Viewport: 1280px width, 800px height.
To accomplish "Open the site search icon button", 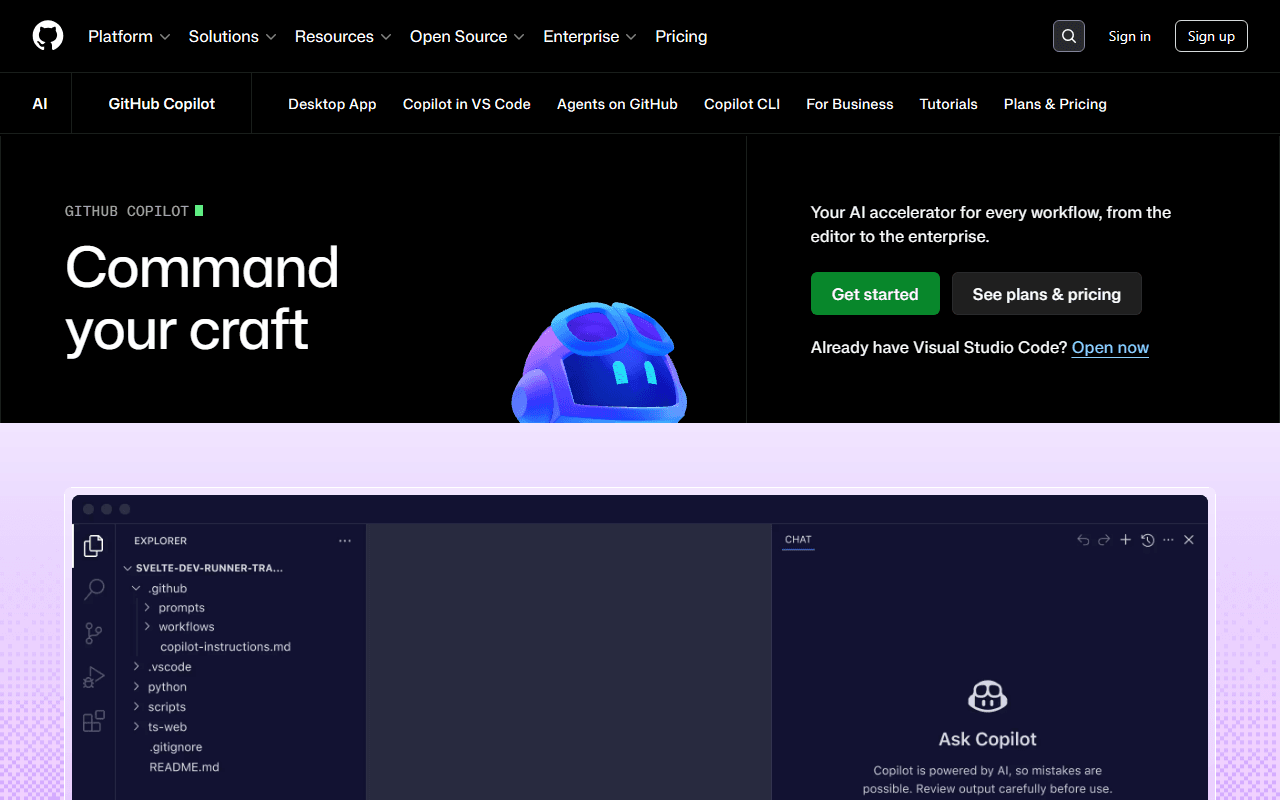I will (x=1069, y=36).
